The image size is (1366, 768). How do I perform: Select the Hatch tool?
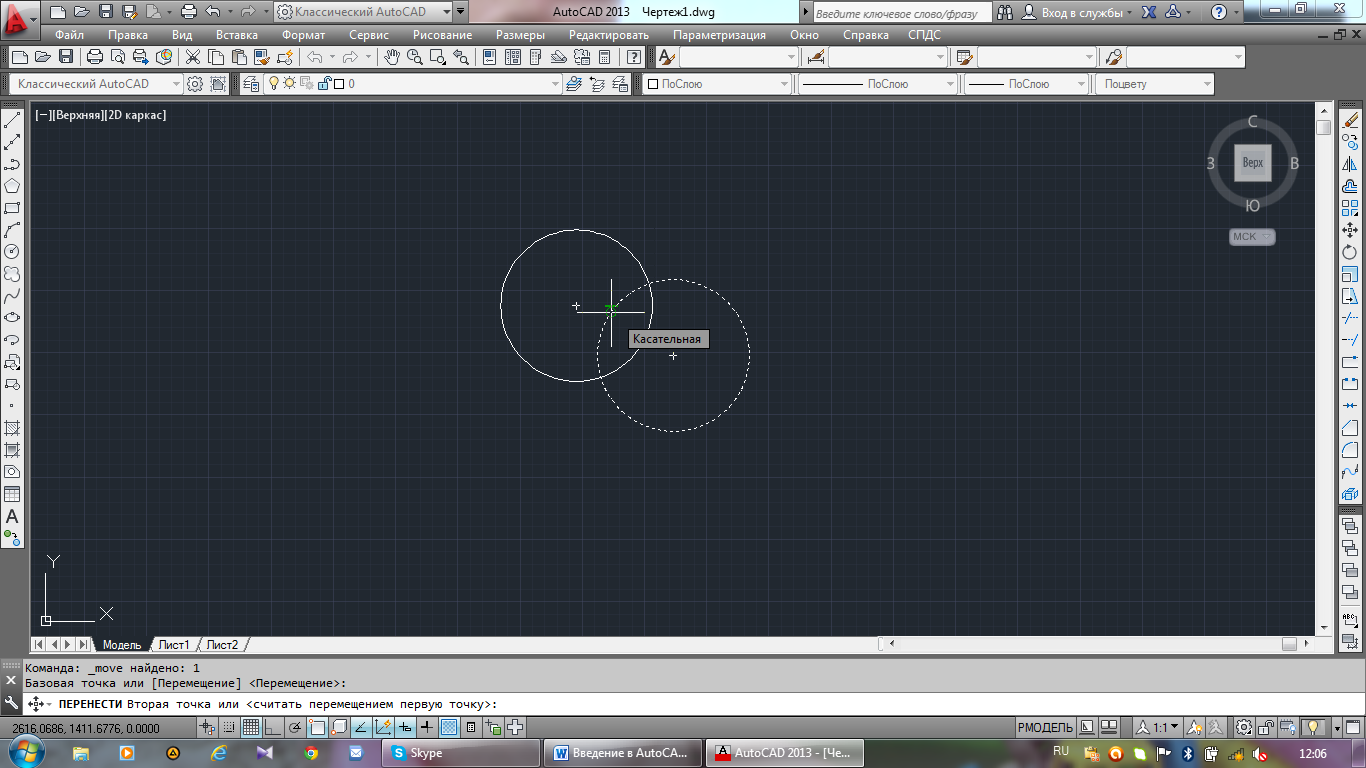click(12, 428)
